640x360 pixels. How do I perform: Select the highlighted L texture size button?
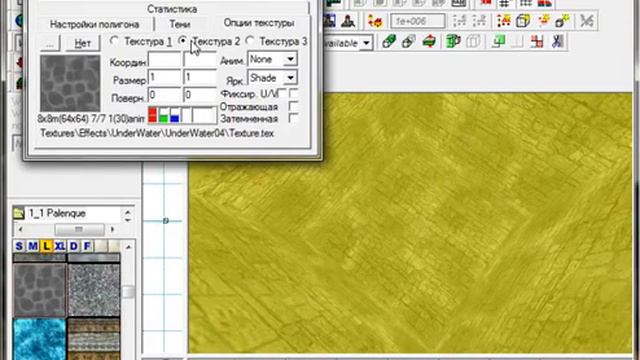(47, 246)
